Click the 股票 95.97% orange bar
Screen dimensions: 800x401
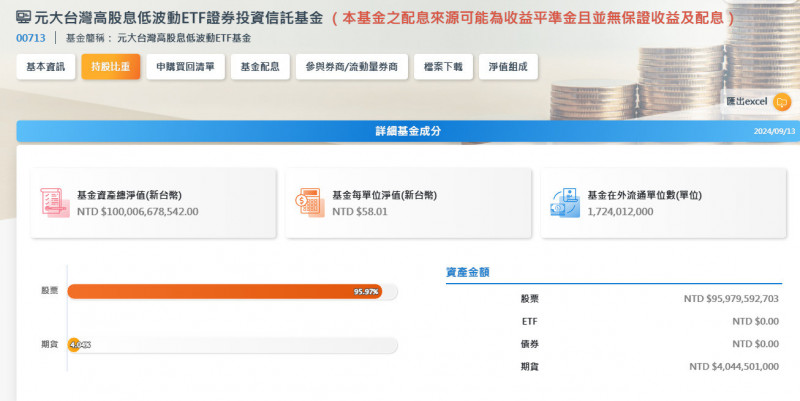224,291
